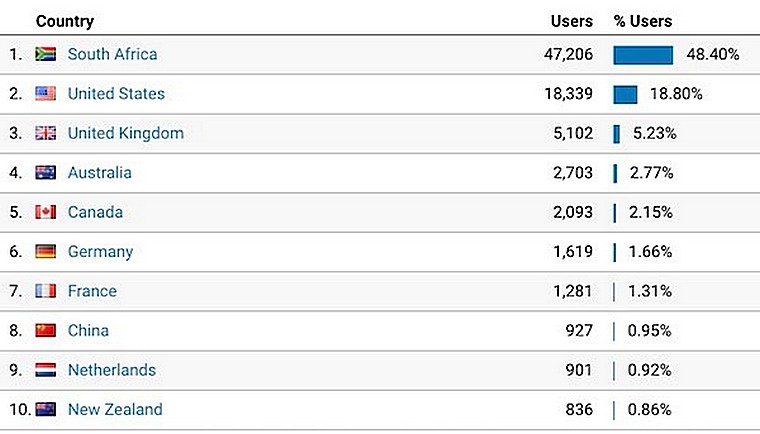Click the New Zealand flag icon
Image resolution: width=760 pixels, height=434 pixels.
46,409
